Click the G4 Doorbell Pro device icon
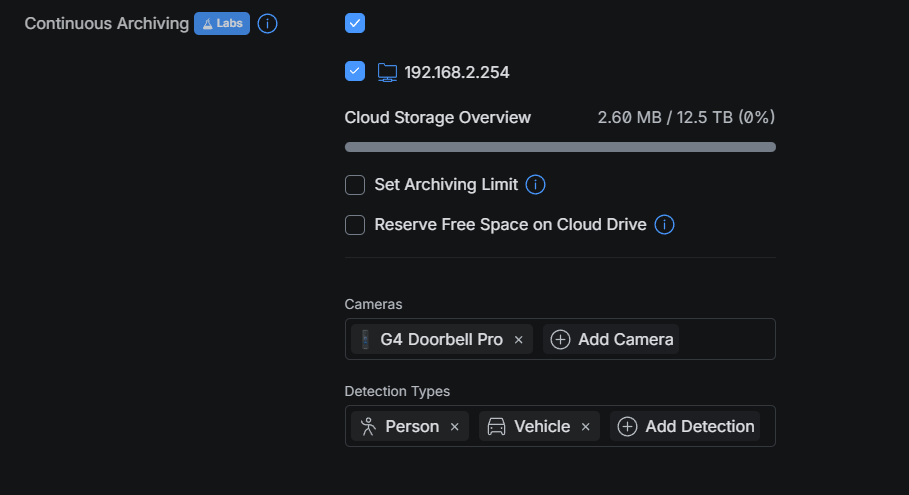The image size is (909, 495). (365, 340)
